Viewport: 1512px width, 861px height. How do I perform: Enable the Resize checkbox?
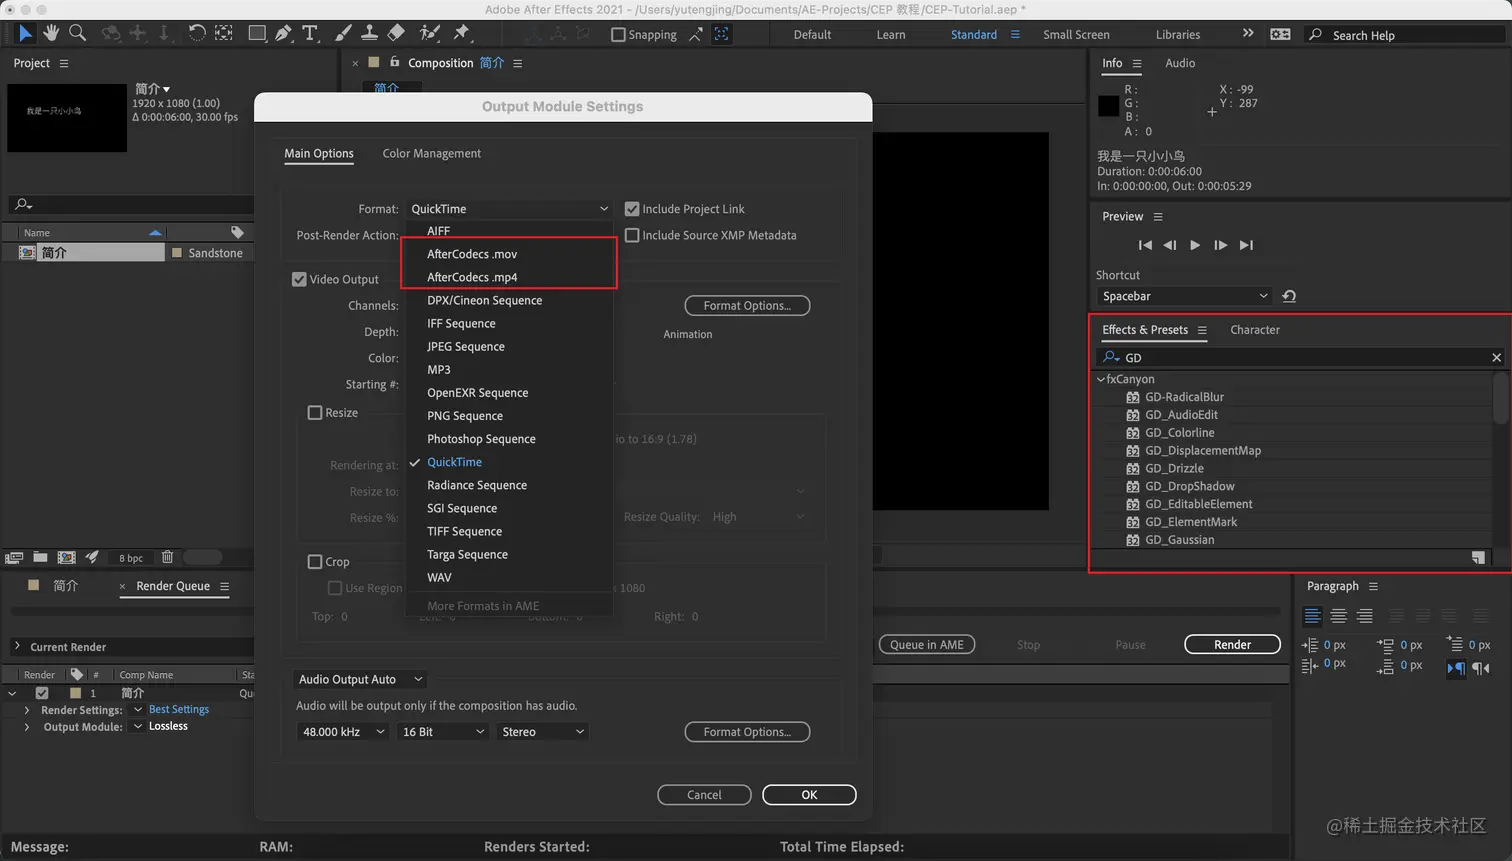tap(315, 412)
